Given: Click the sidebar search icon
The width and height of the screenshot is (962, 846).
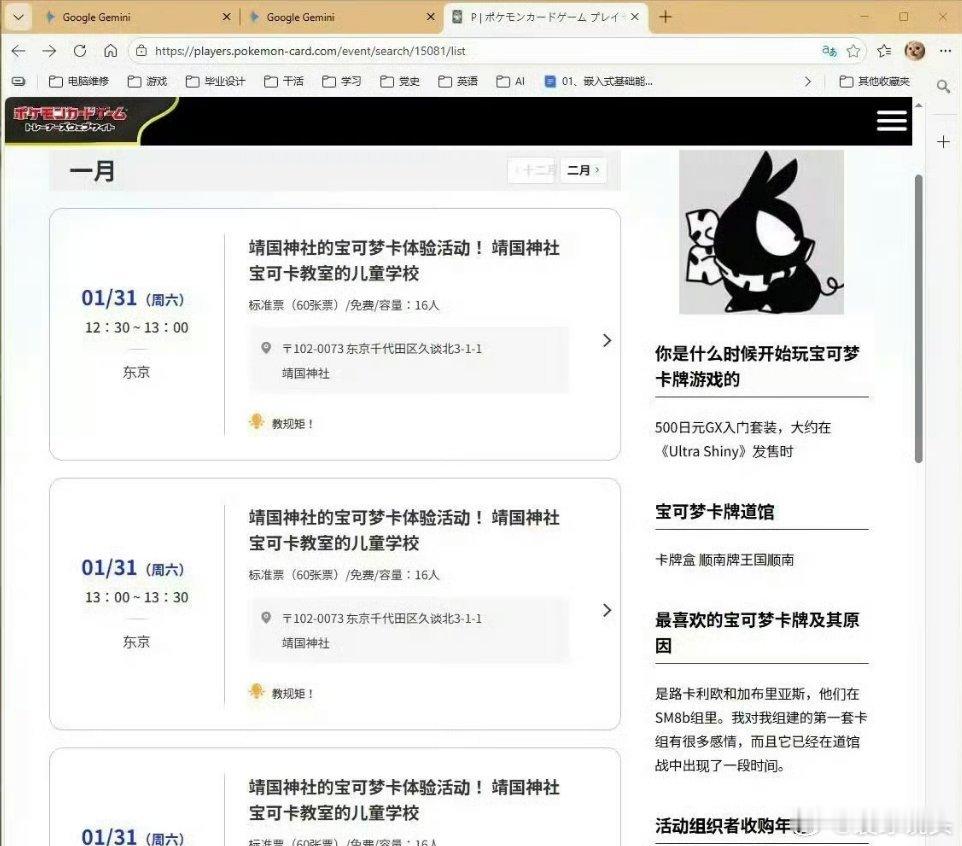Looking at the screenshot, I should click(943, 87).
